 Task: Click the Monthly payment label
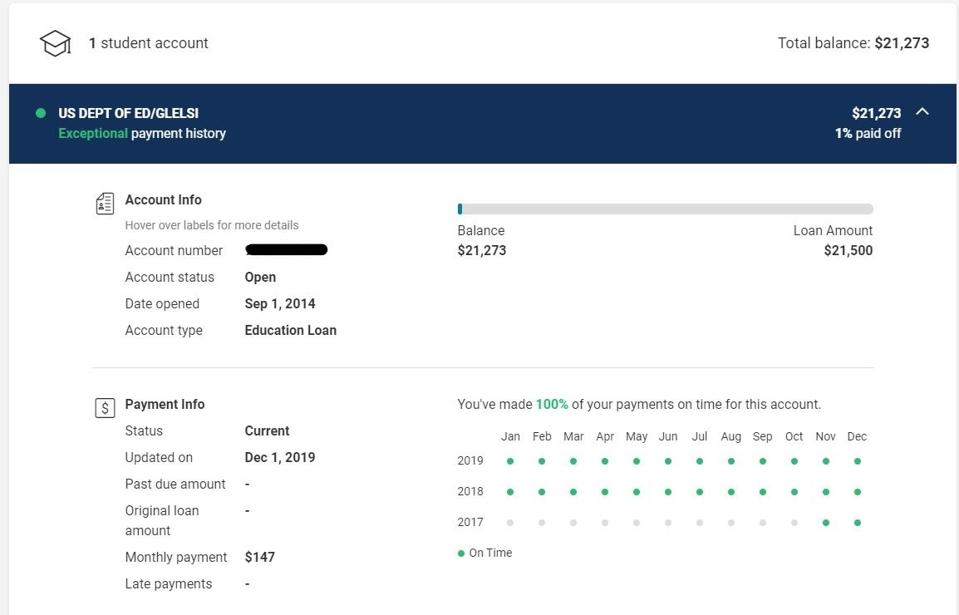tap(176, 557)
